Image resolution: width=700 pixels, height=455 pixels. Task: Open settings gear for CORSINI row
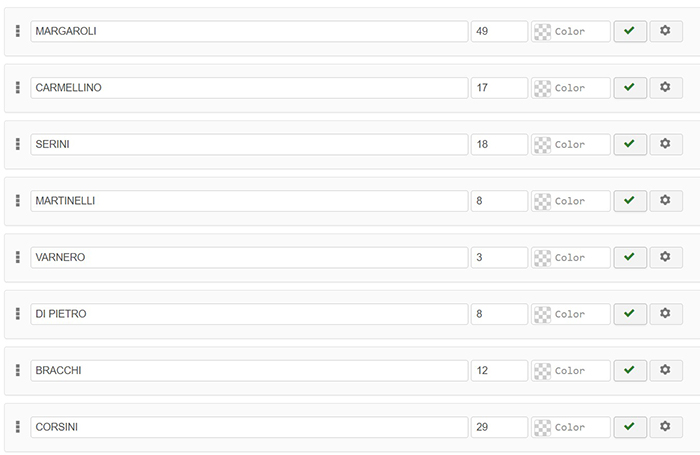(x=666, y=427)
